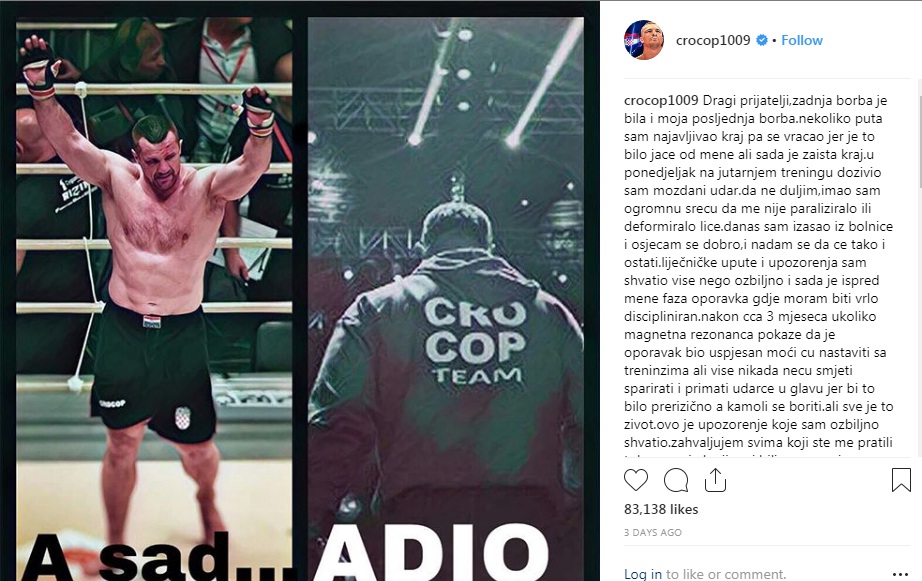Open more options three-dot menu
This screenshot has height=581, width=922.
point(900,575)
